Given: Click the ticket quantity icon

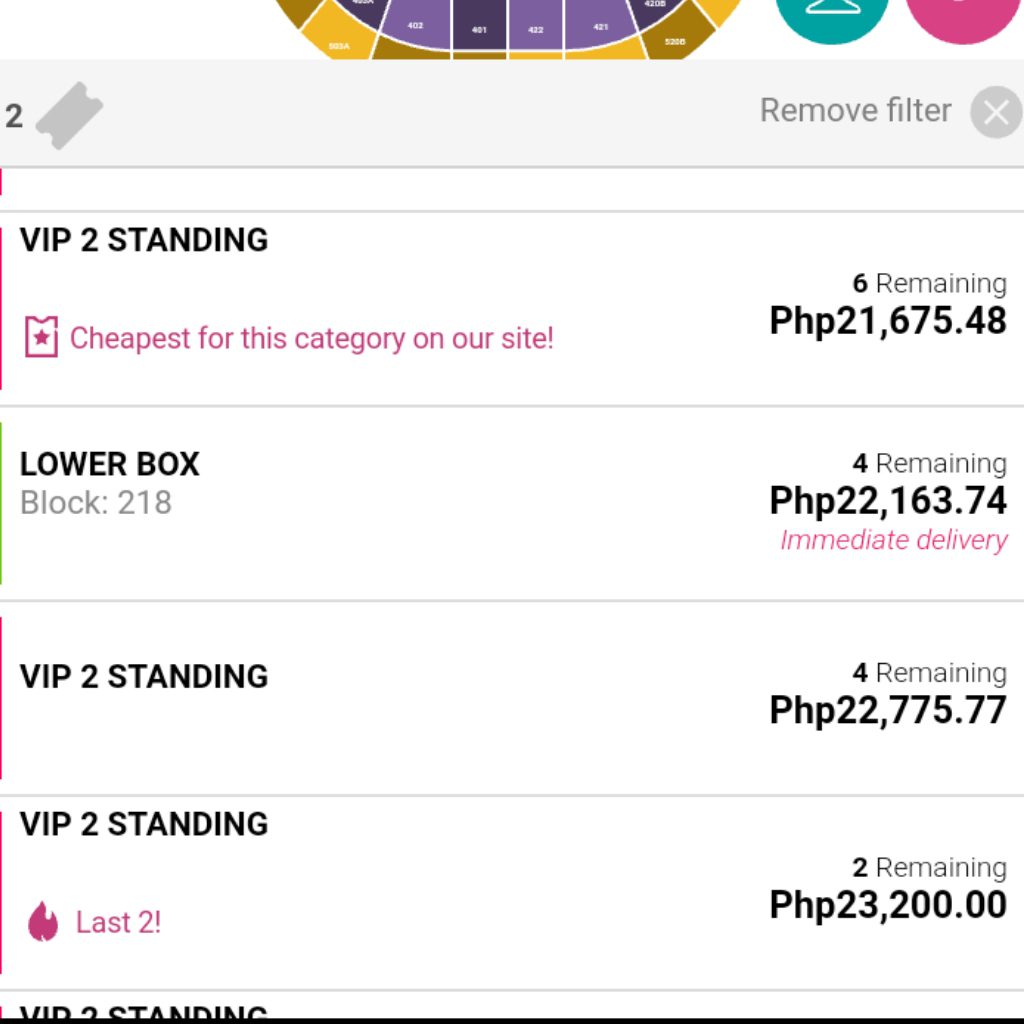Looking at the screenshot, I should pos(69,116).
